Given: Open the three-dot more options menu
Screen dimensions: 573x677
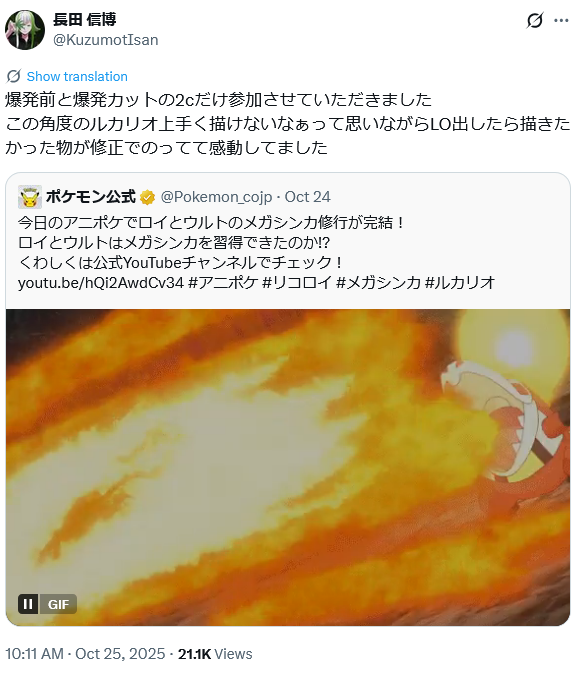Looking at the screenshot, I should click(561, 20).
